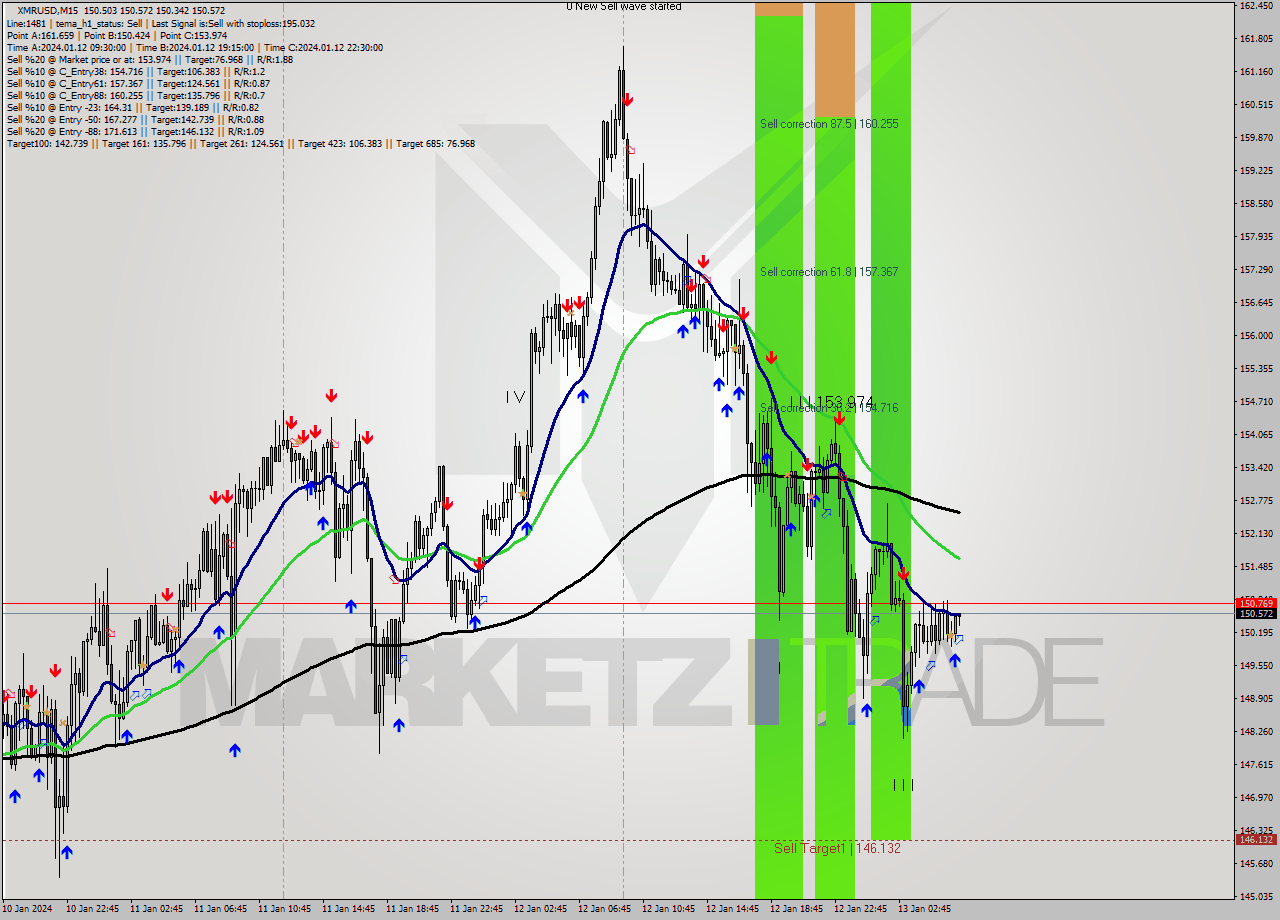The width and height of the screenshot is (1280, 920).
Task: Click the 'Time A:2024.01.12 09:30:00' line
Action: [194, 47]
